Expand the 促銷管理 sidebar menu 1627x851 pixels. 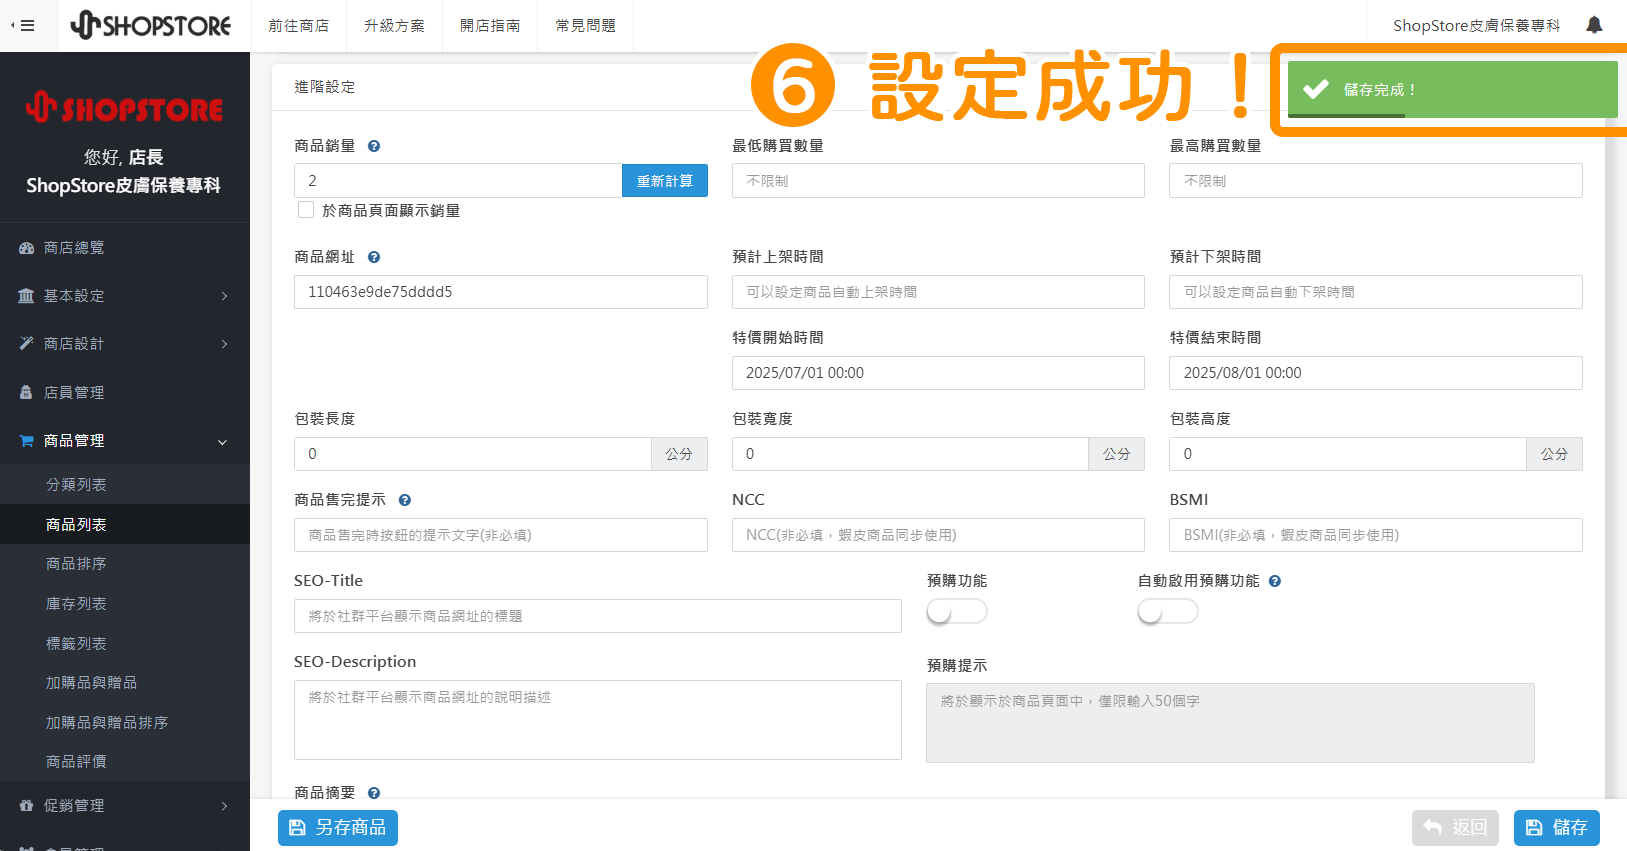click(x=125, y=805)
